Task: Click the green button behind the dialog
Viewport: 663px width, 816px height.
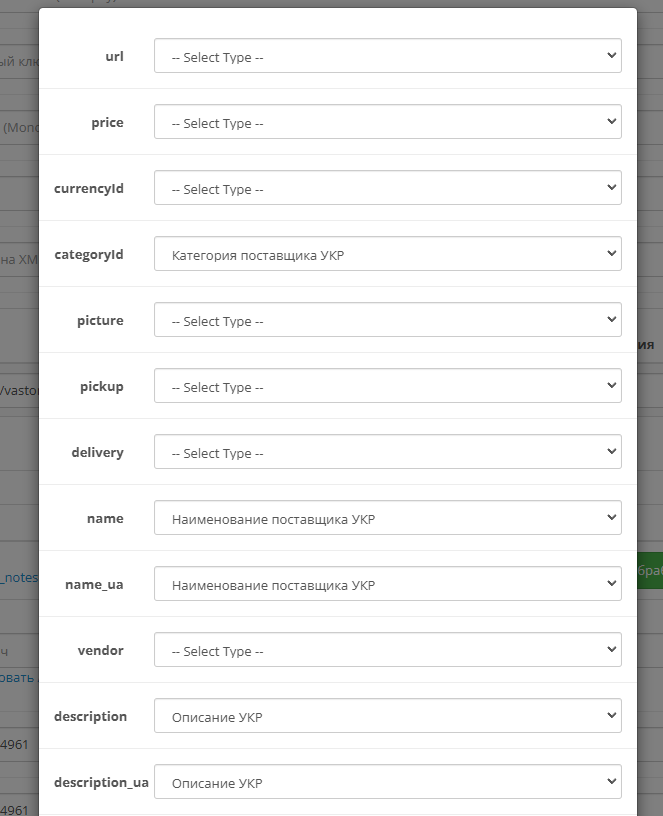Action: point(649,569)
